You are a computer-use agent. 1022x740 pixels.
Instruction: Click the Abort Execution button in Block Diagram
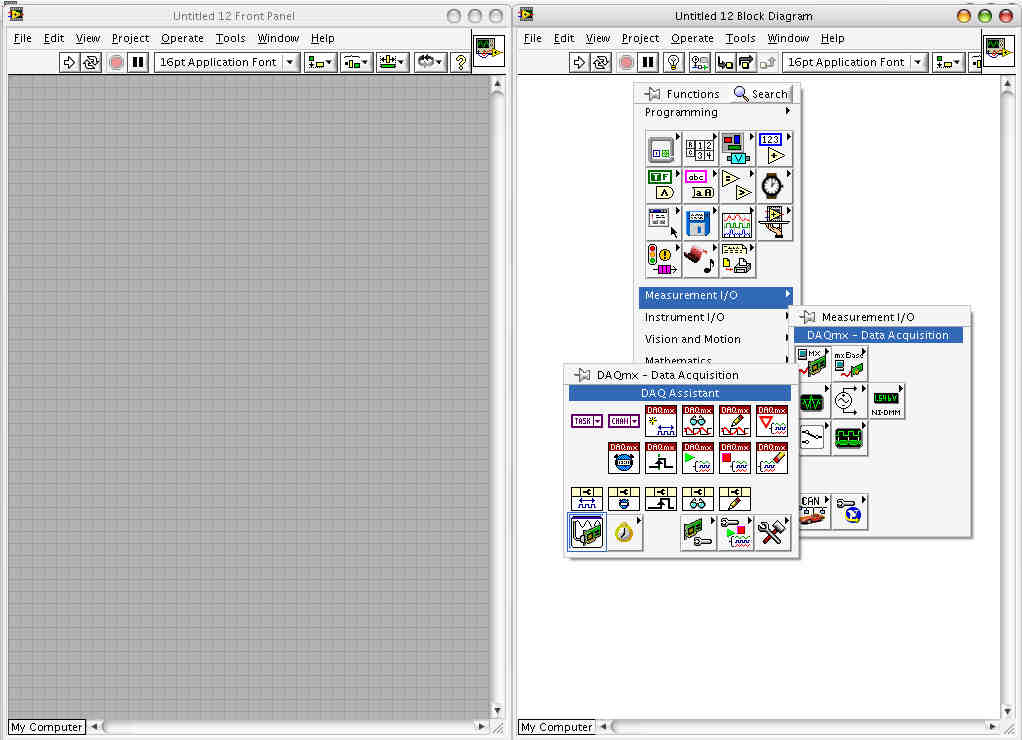click(x=626, y=62)
